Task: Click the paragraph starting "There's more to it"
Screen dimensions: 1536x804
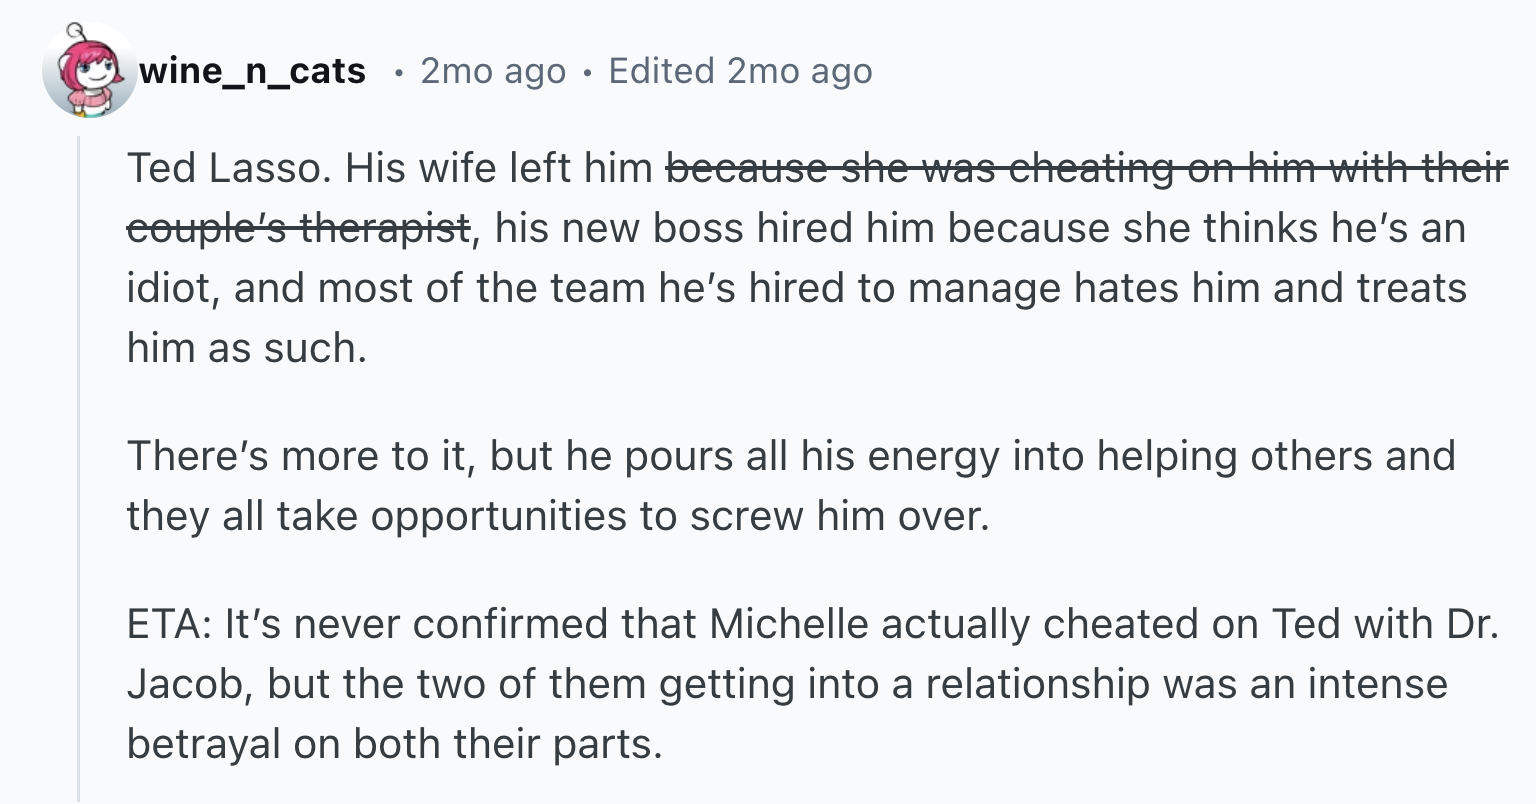Action: (791, 486)
